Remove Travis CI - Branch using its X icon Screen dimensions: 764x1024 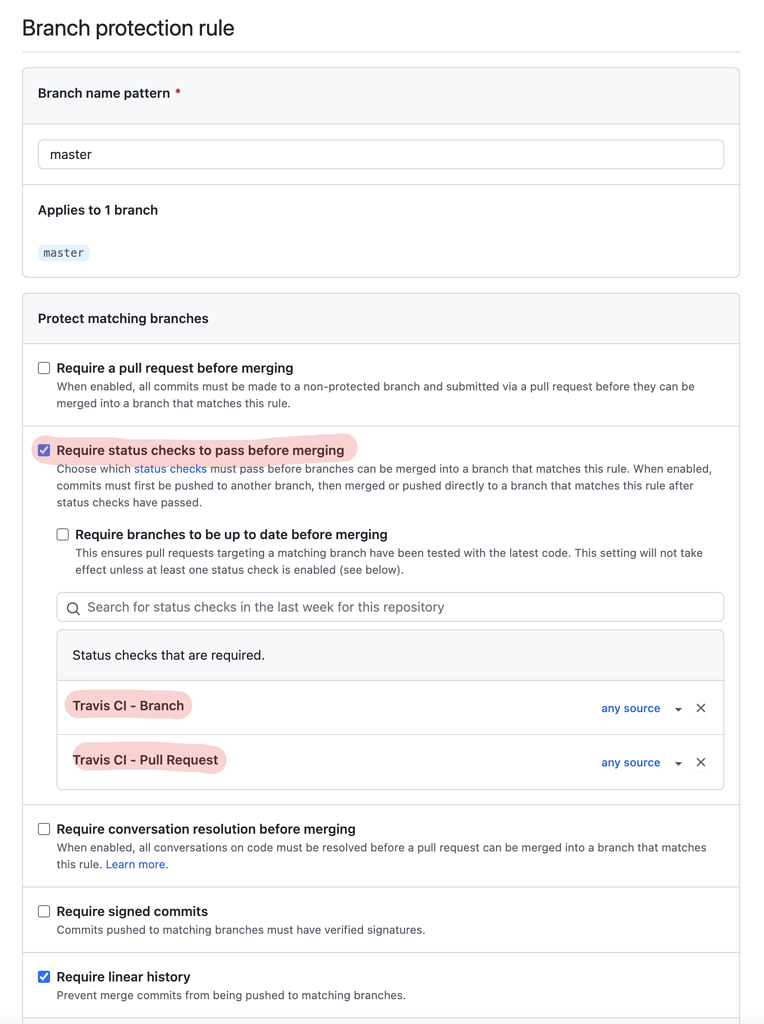click(x=701, y=707)
